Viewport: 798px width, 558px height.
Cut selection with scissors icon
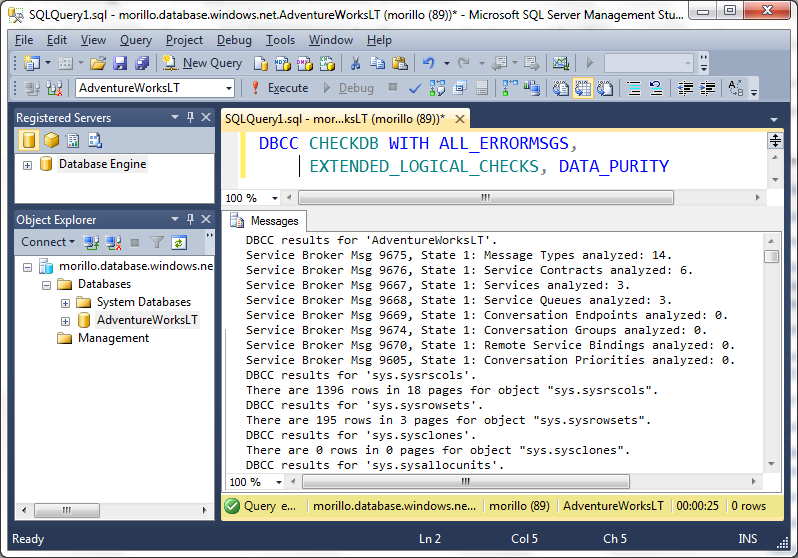[355, 63]
